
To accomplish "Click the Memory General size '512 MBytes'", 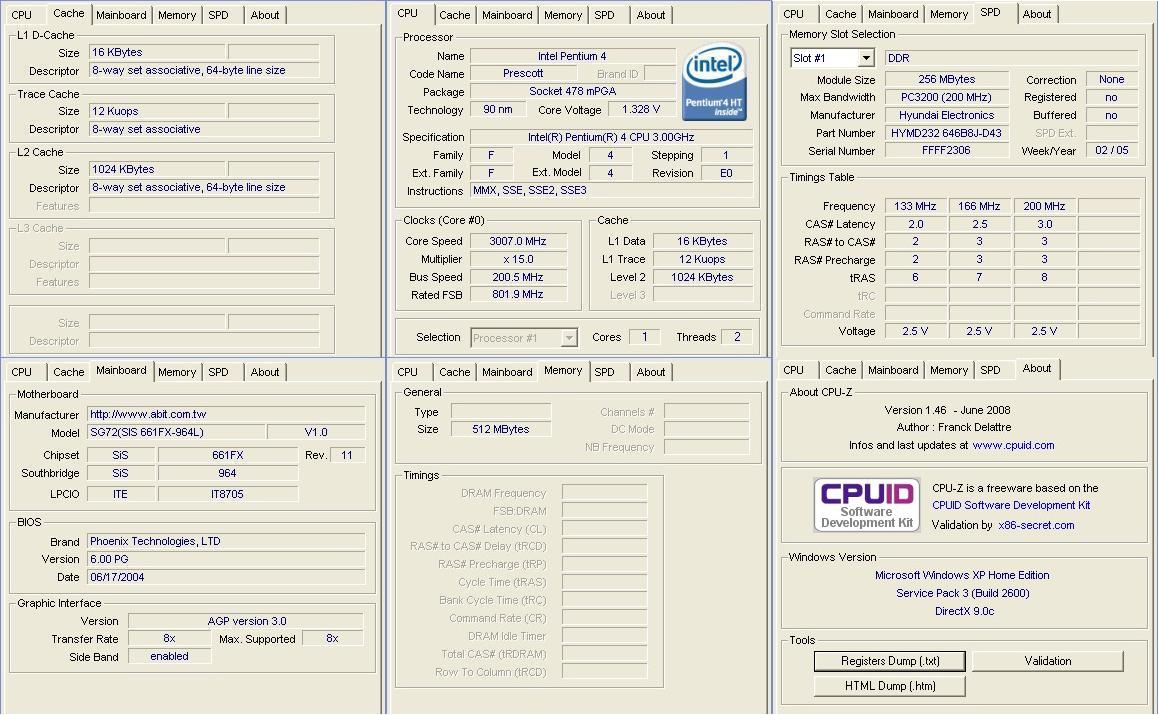I will pyautogui.click(x=500, y=429).
